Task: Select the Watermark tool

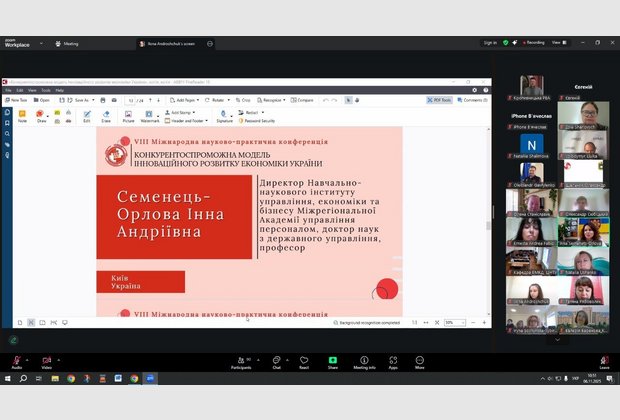Action: point(150,117)
